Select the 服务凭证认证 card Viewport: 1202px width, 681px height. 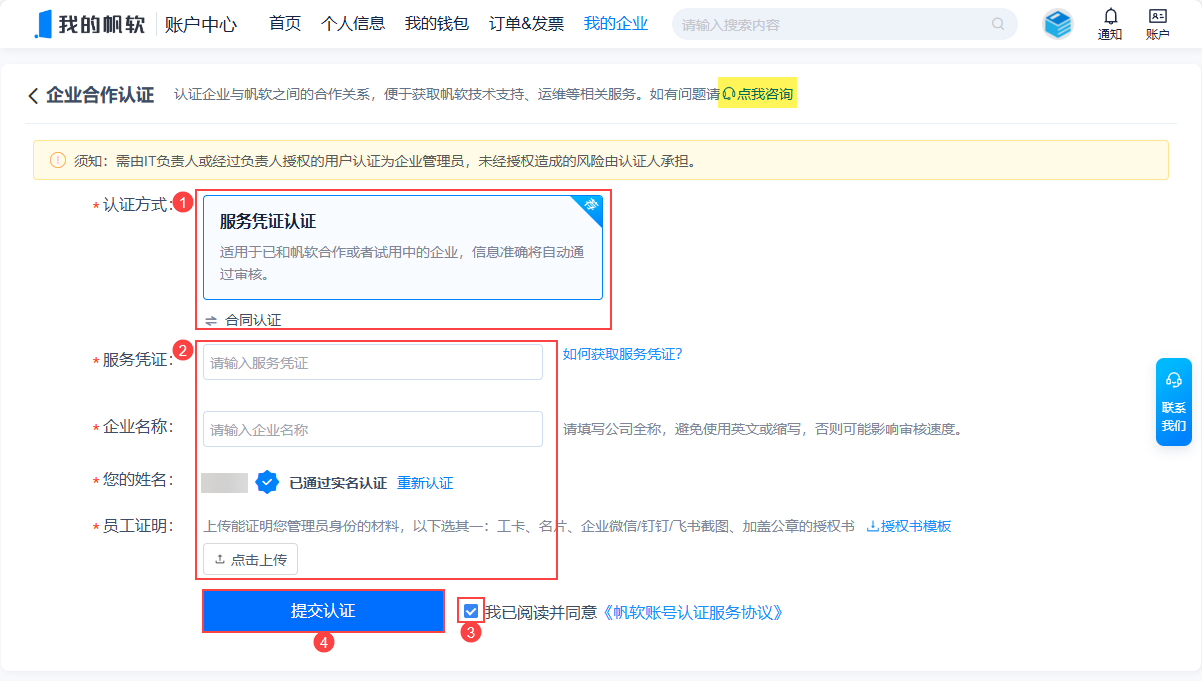click(403, 248)
